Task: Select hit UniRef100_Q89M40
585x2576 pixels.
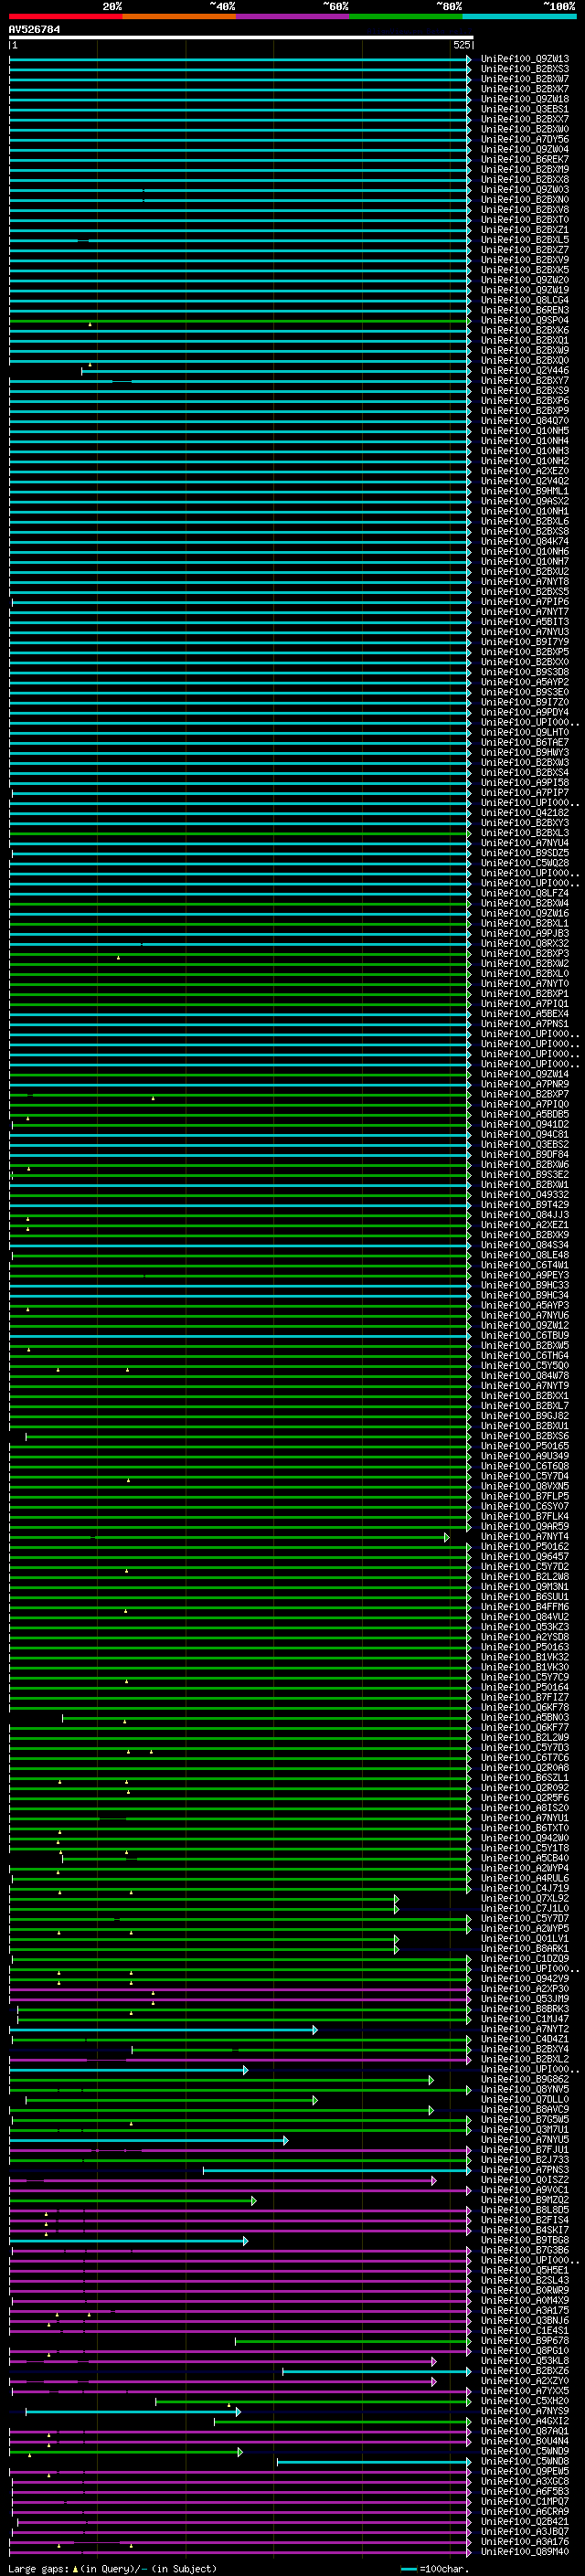Action: [x=525, y=2552]
